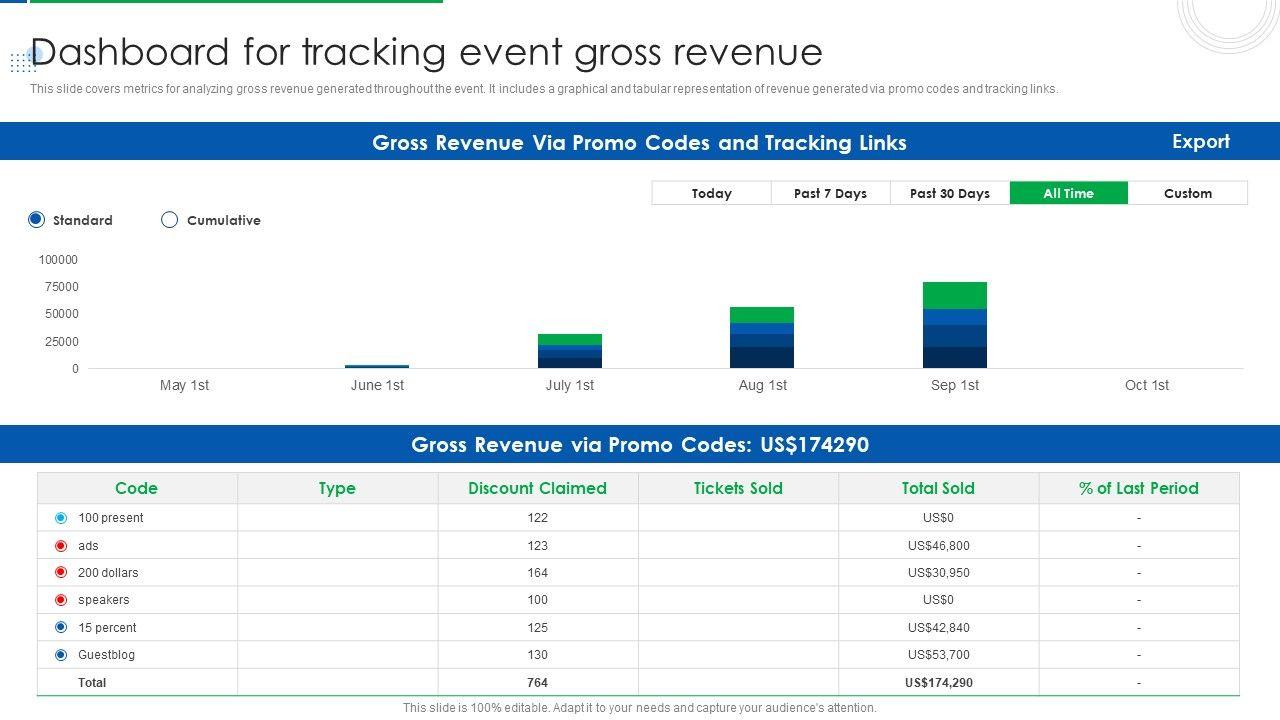This screenshot has height=720, width=1280.
Task: Select the Standard radio button
Action: (x=37, y=220)
